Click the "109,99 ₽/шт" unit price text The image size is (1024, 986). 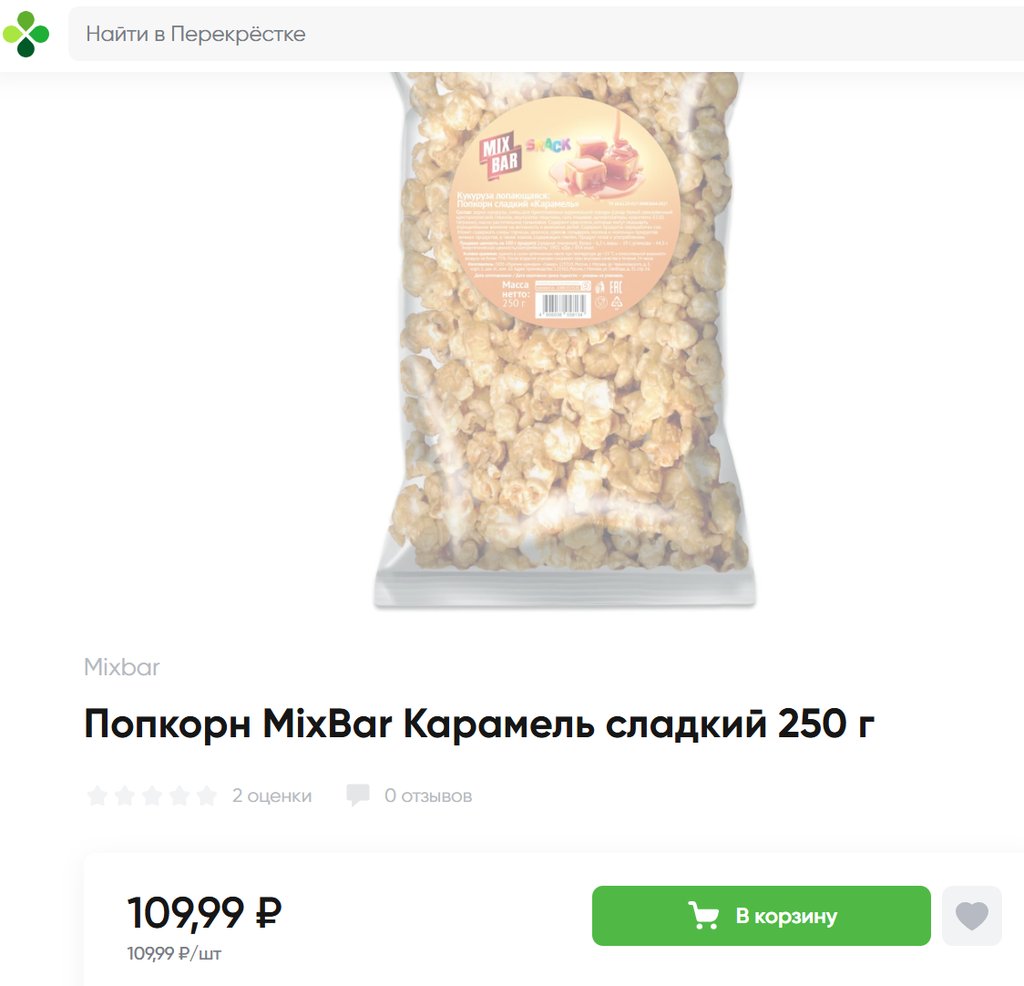[x=174, y=953]
